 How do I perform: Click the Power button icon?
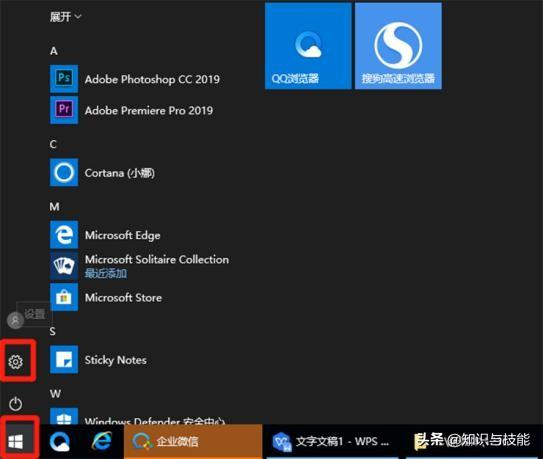[16, 404]
